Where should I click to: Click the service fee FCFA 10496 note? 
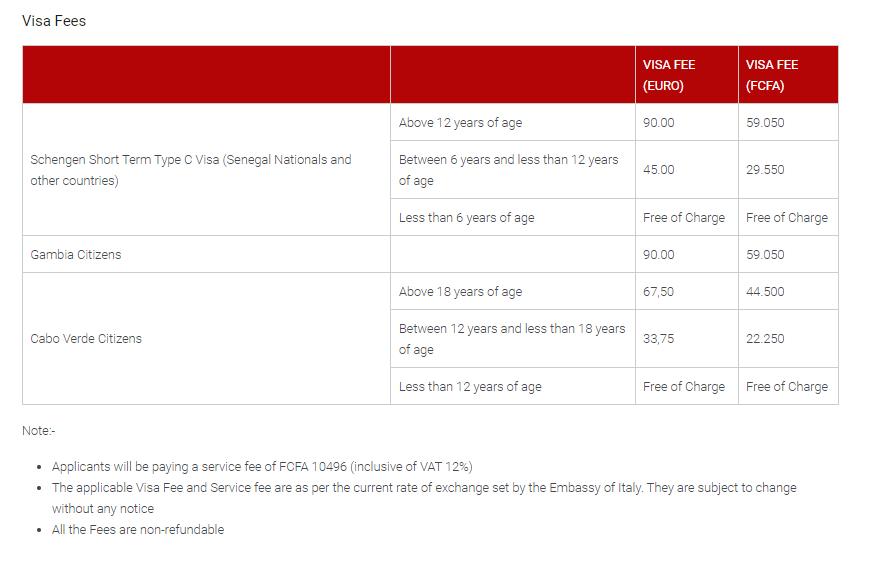coord(262,467)
